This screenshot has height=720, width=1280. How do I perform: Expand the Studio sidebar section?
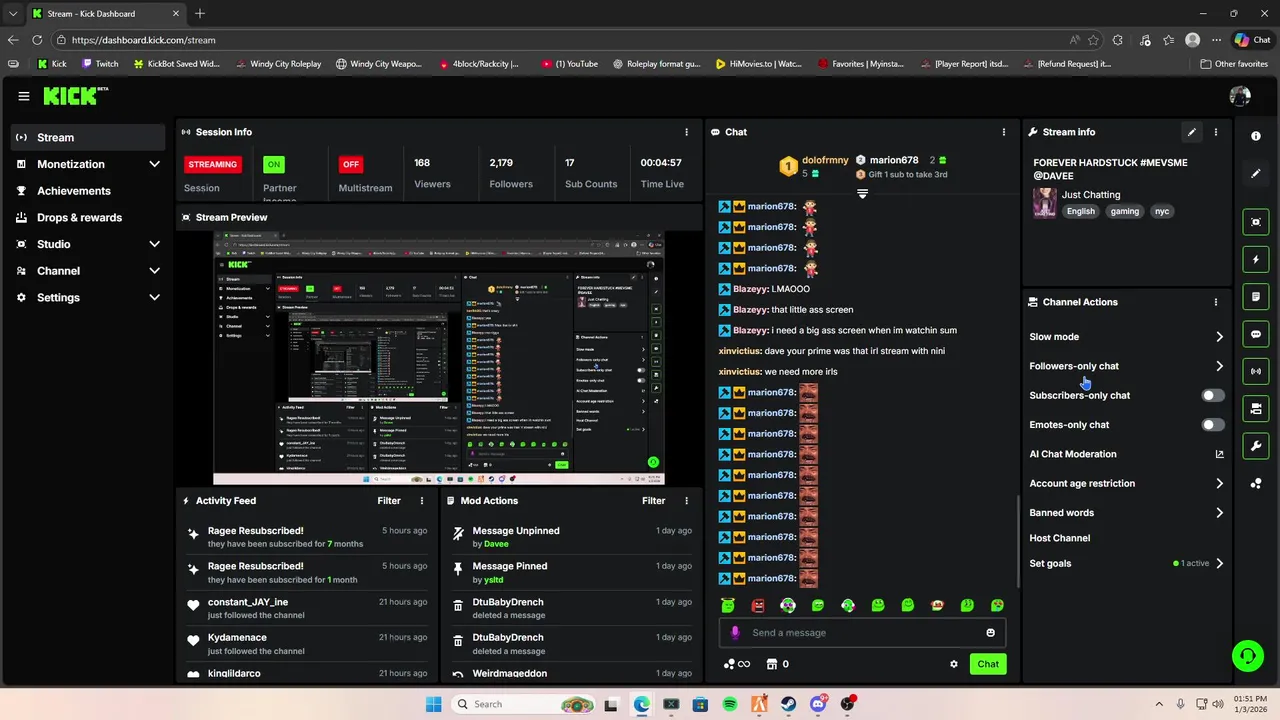pyautogui.click(x=154, y=244)
